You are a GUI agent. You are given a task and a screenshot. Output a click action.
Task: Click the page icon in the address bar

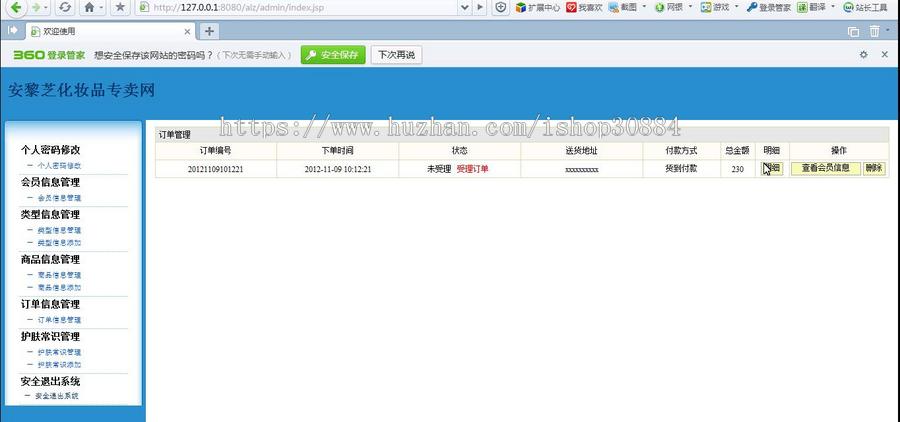(x=144, y=7)
